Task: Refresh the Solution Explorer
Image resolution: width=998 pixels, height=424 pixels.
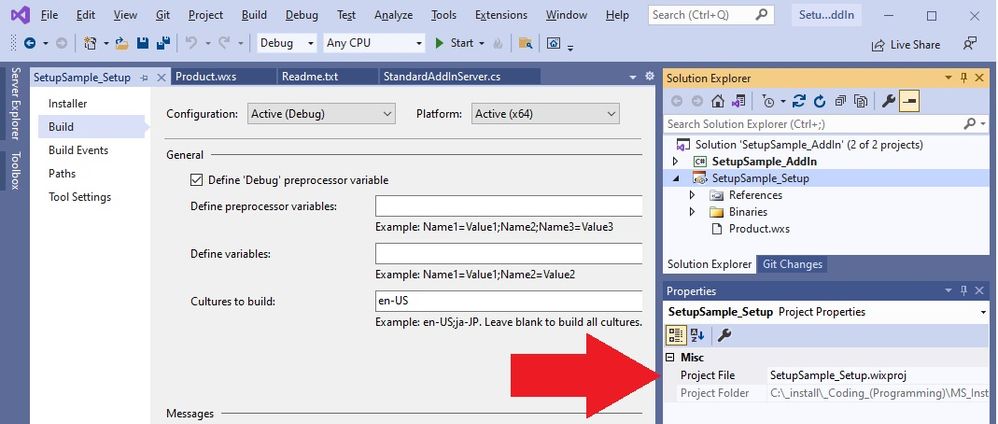Action: click(820, 101)
